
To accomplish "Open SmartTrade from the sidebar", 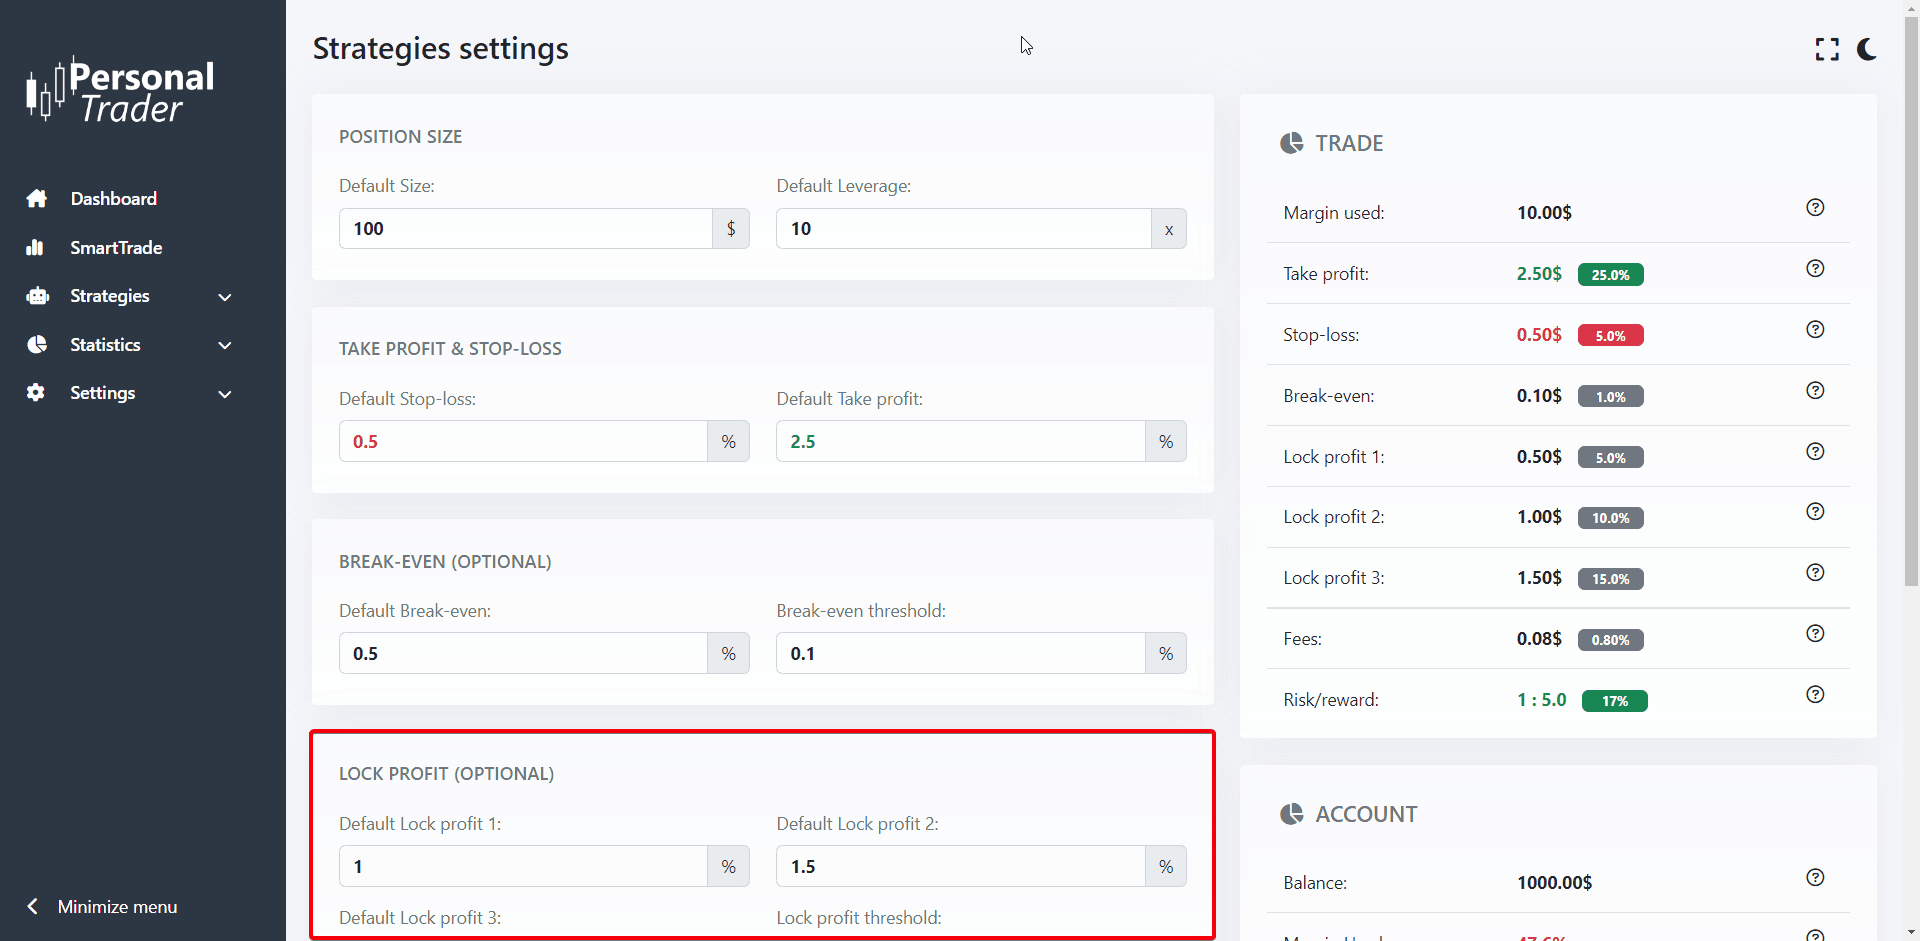I will (x=115, y=248).
